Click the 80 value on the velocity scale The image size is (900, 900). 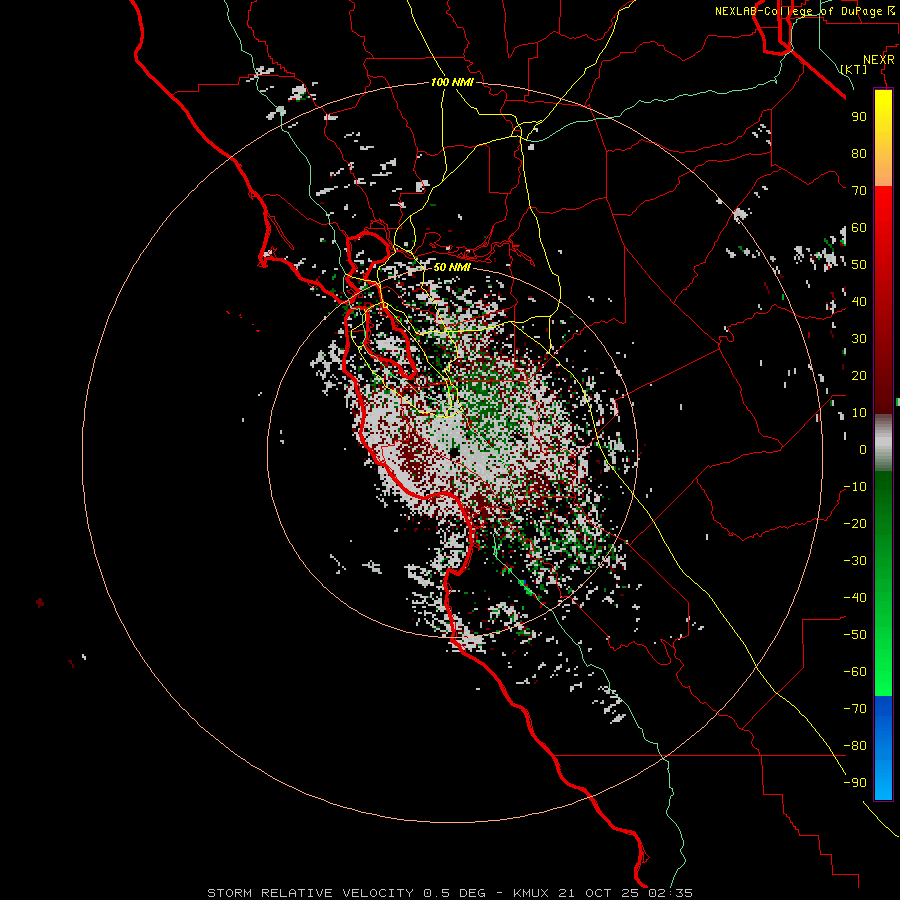859,153
